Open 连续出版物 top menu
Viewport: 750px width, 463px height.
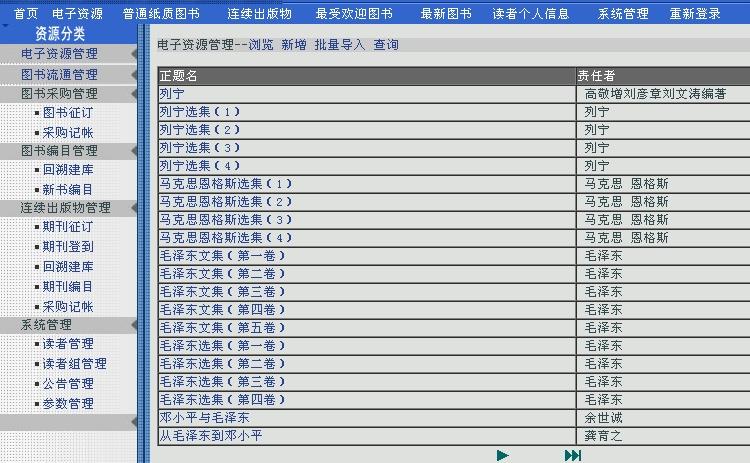(x=259, y=13)
